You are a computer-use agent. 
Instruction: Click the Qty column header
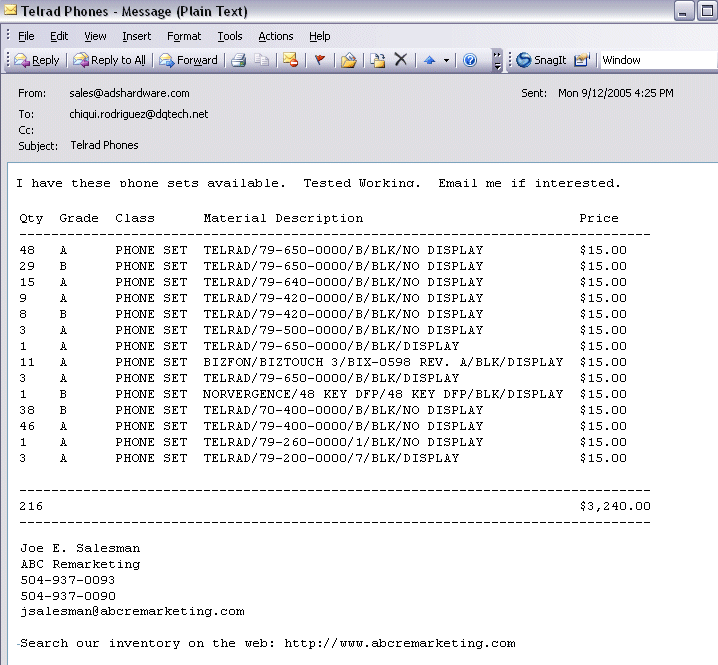[x=31, y=218]
